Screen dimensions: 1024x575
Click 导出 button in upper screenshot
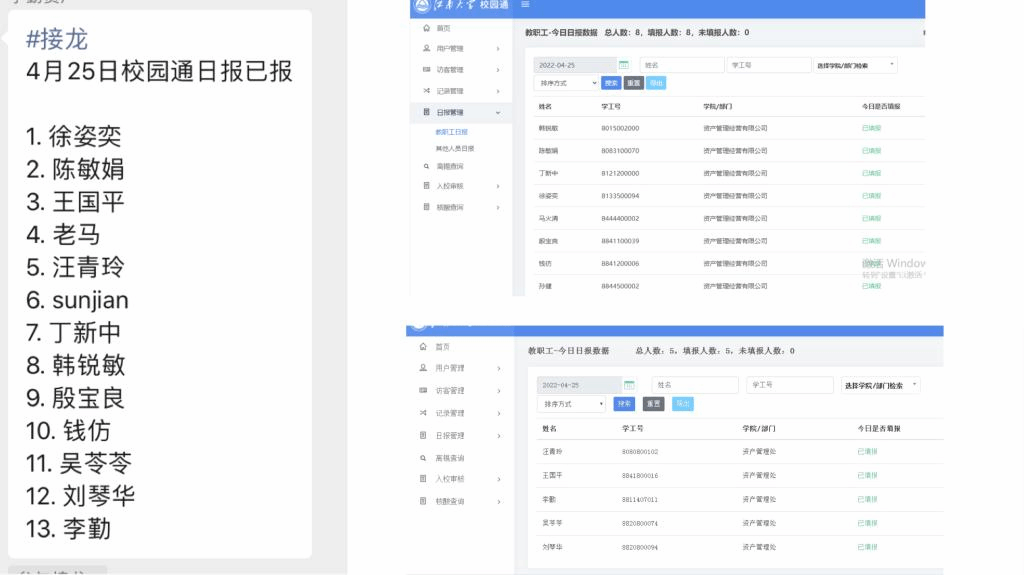656,83
